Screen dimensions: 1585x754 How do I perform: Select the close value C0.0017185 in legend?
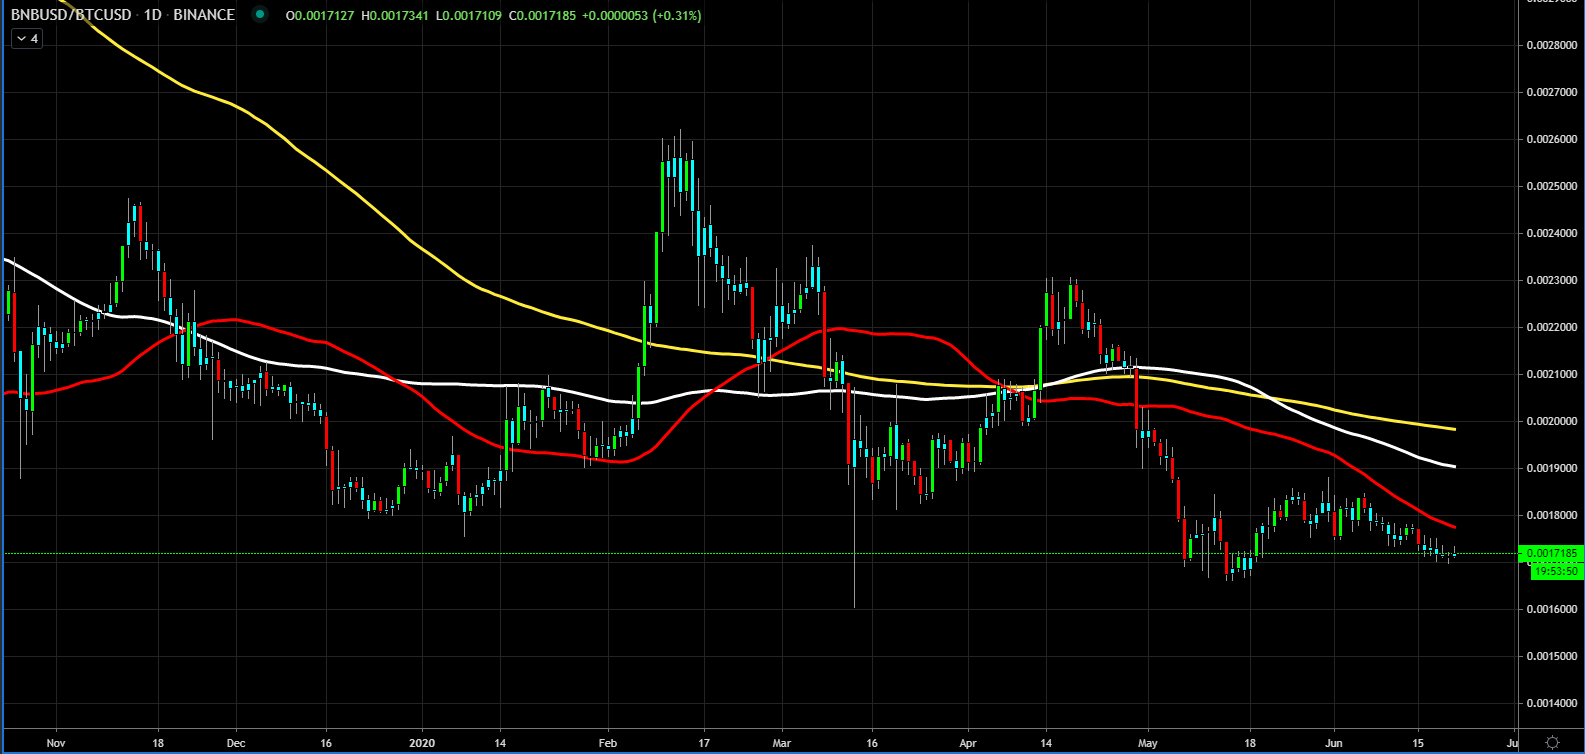coord(542,16)
